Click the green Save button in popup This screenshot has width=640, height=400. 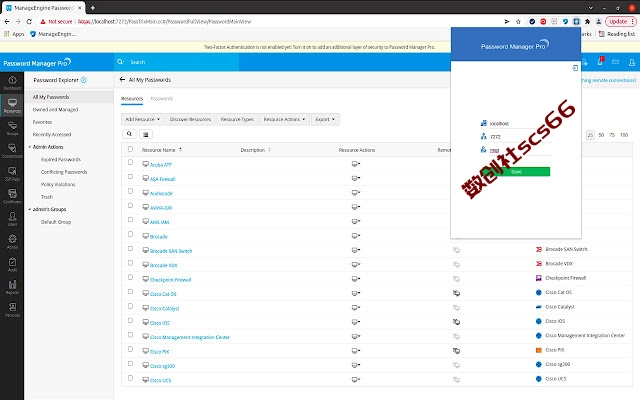[x=516, y=171]
